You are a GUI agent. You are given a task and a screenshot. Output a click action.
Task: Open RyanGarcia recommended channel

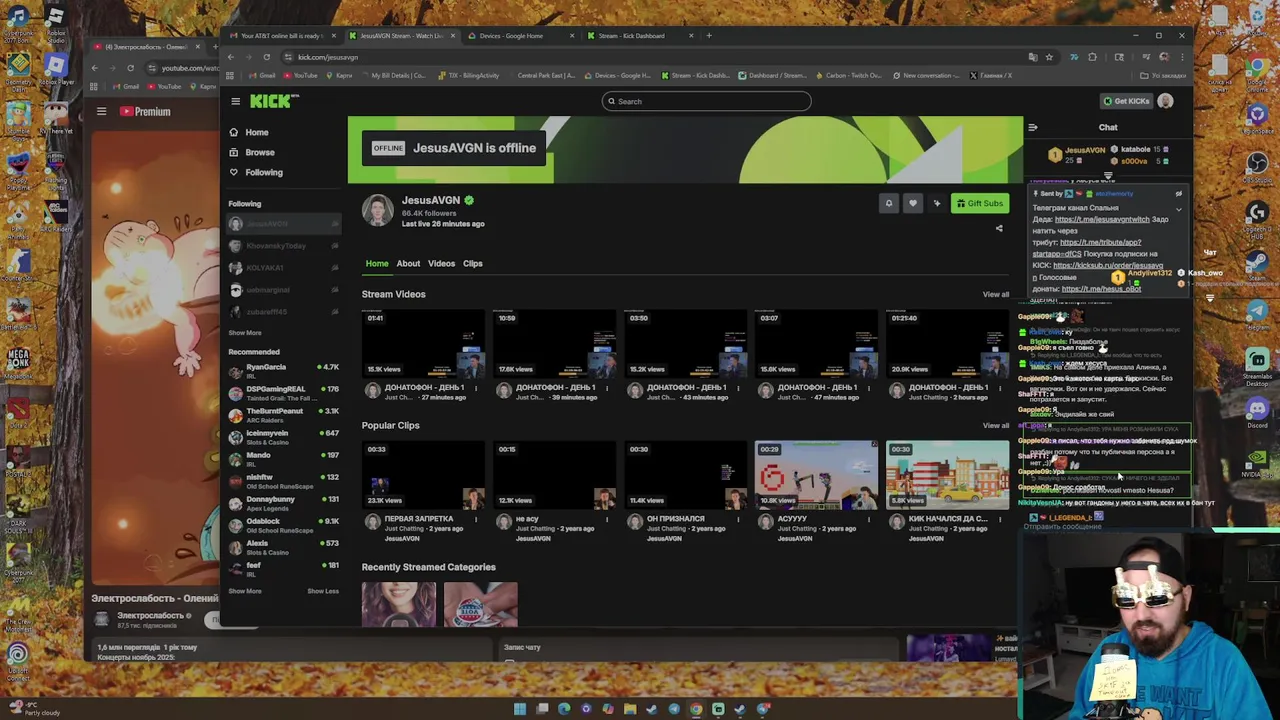283,371
